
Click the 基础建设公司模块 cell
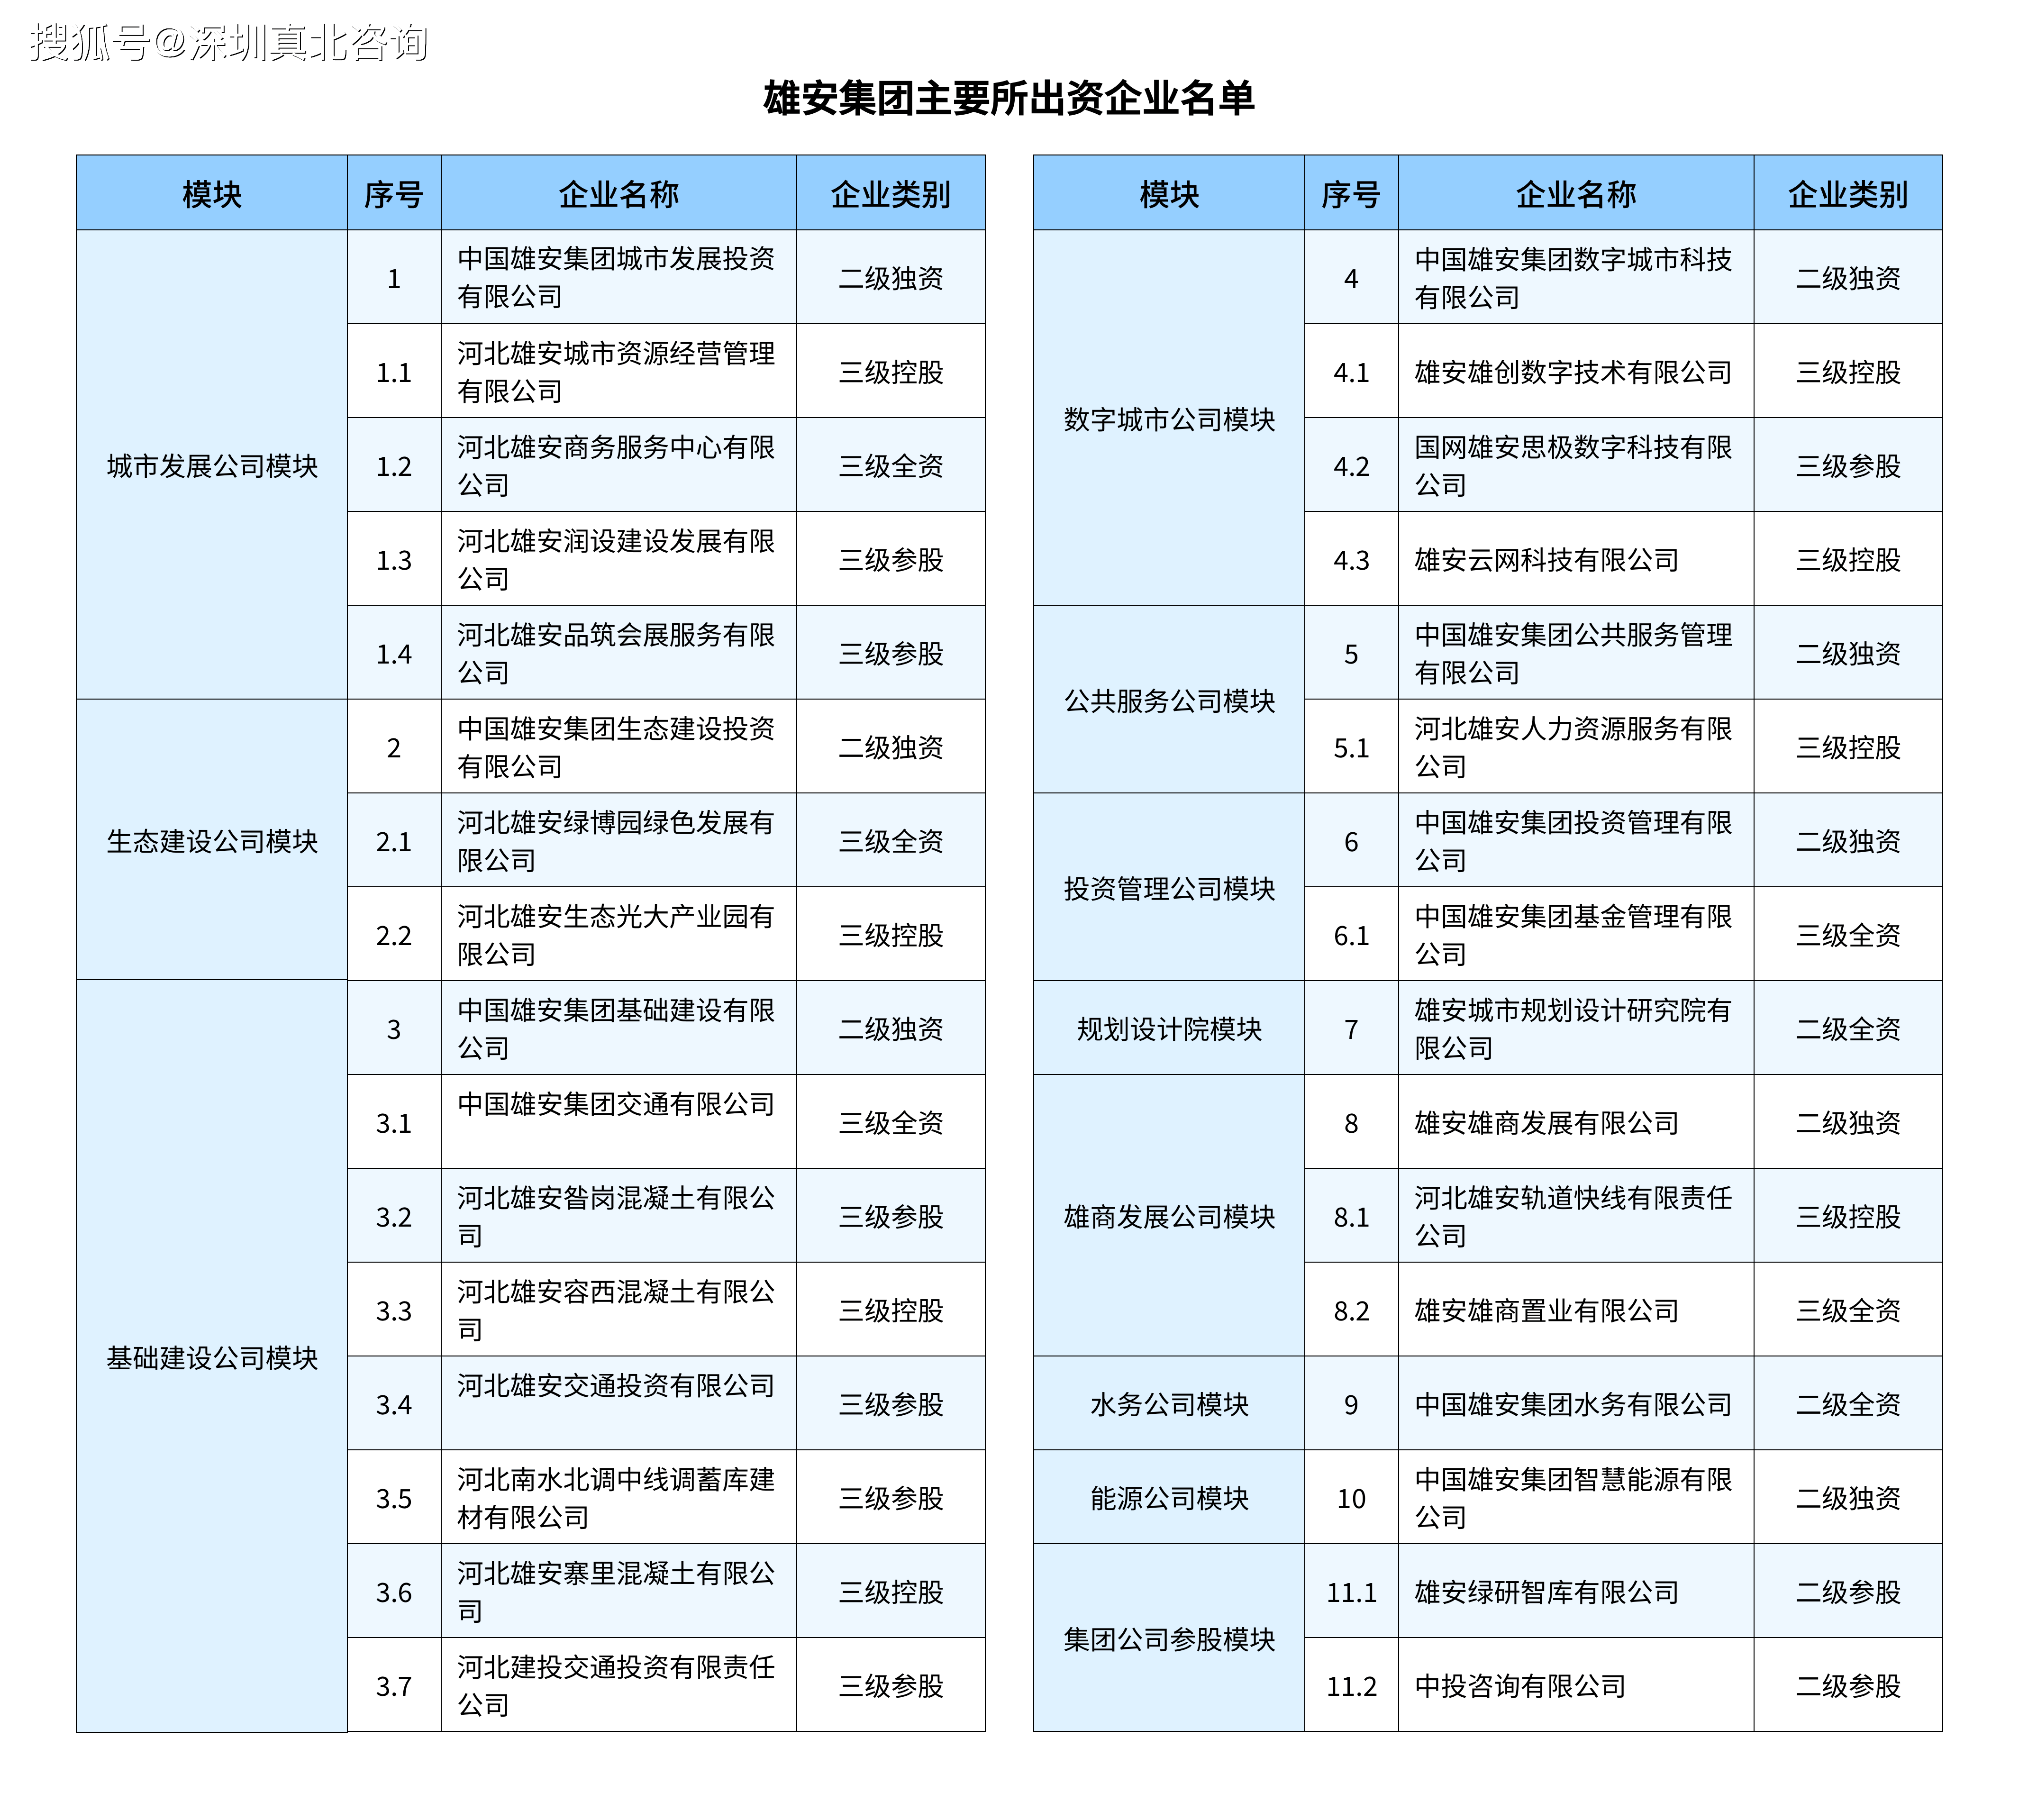pyautogui.click(x=212, y=1357)
